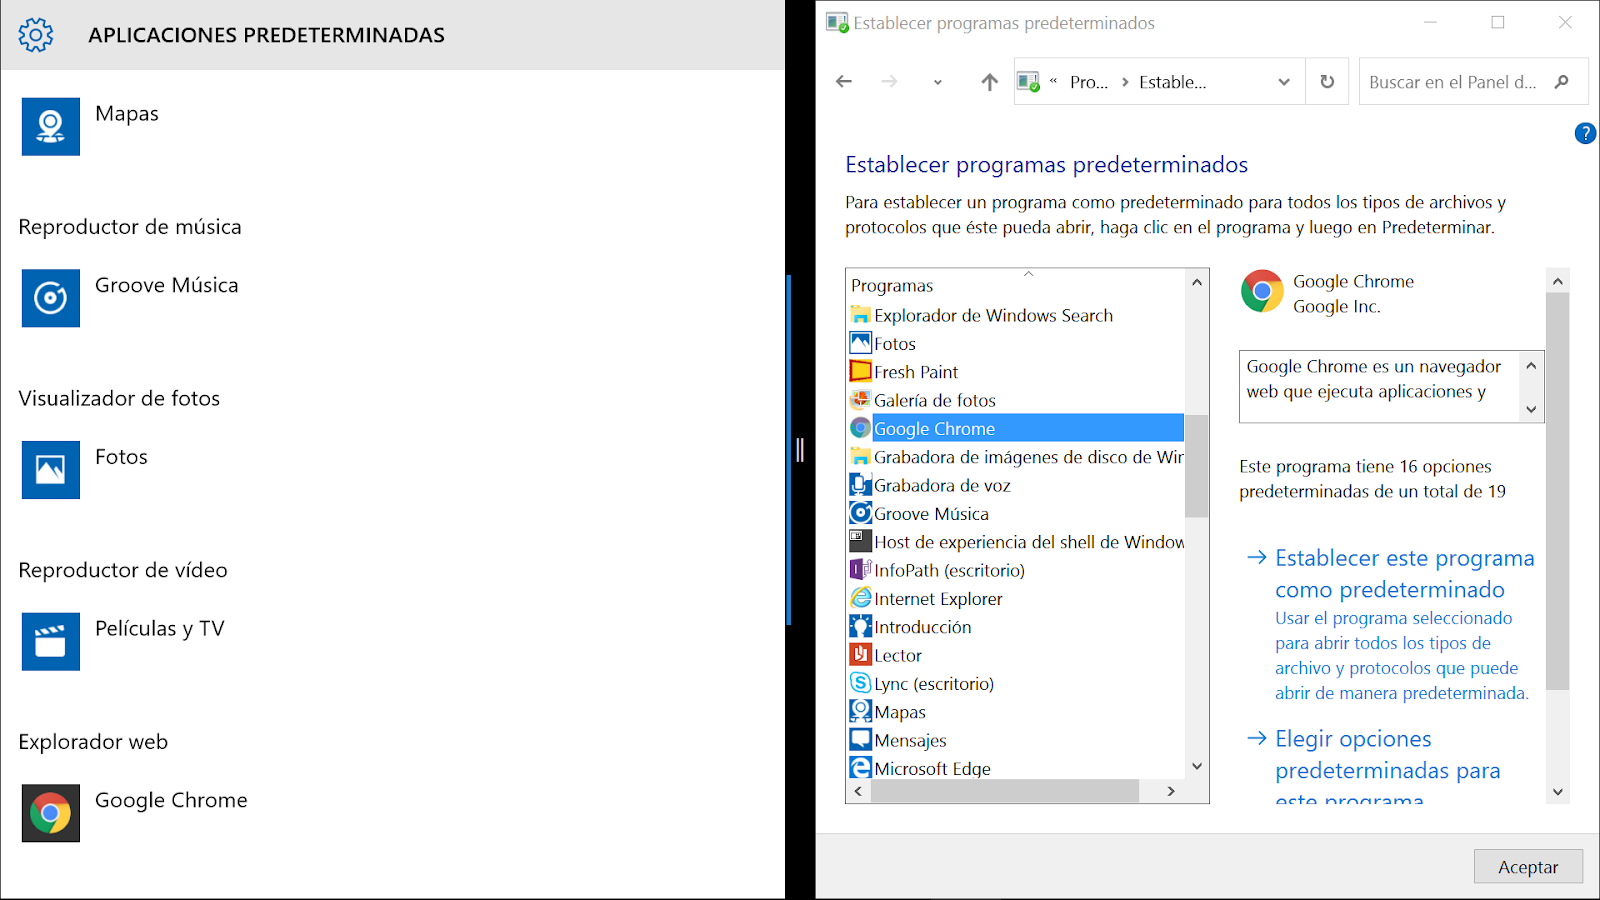Click the programs list scroll right arrow
Viewport: 1600px width, 900px height.
[1171, 791]
